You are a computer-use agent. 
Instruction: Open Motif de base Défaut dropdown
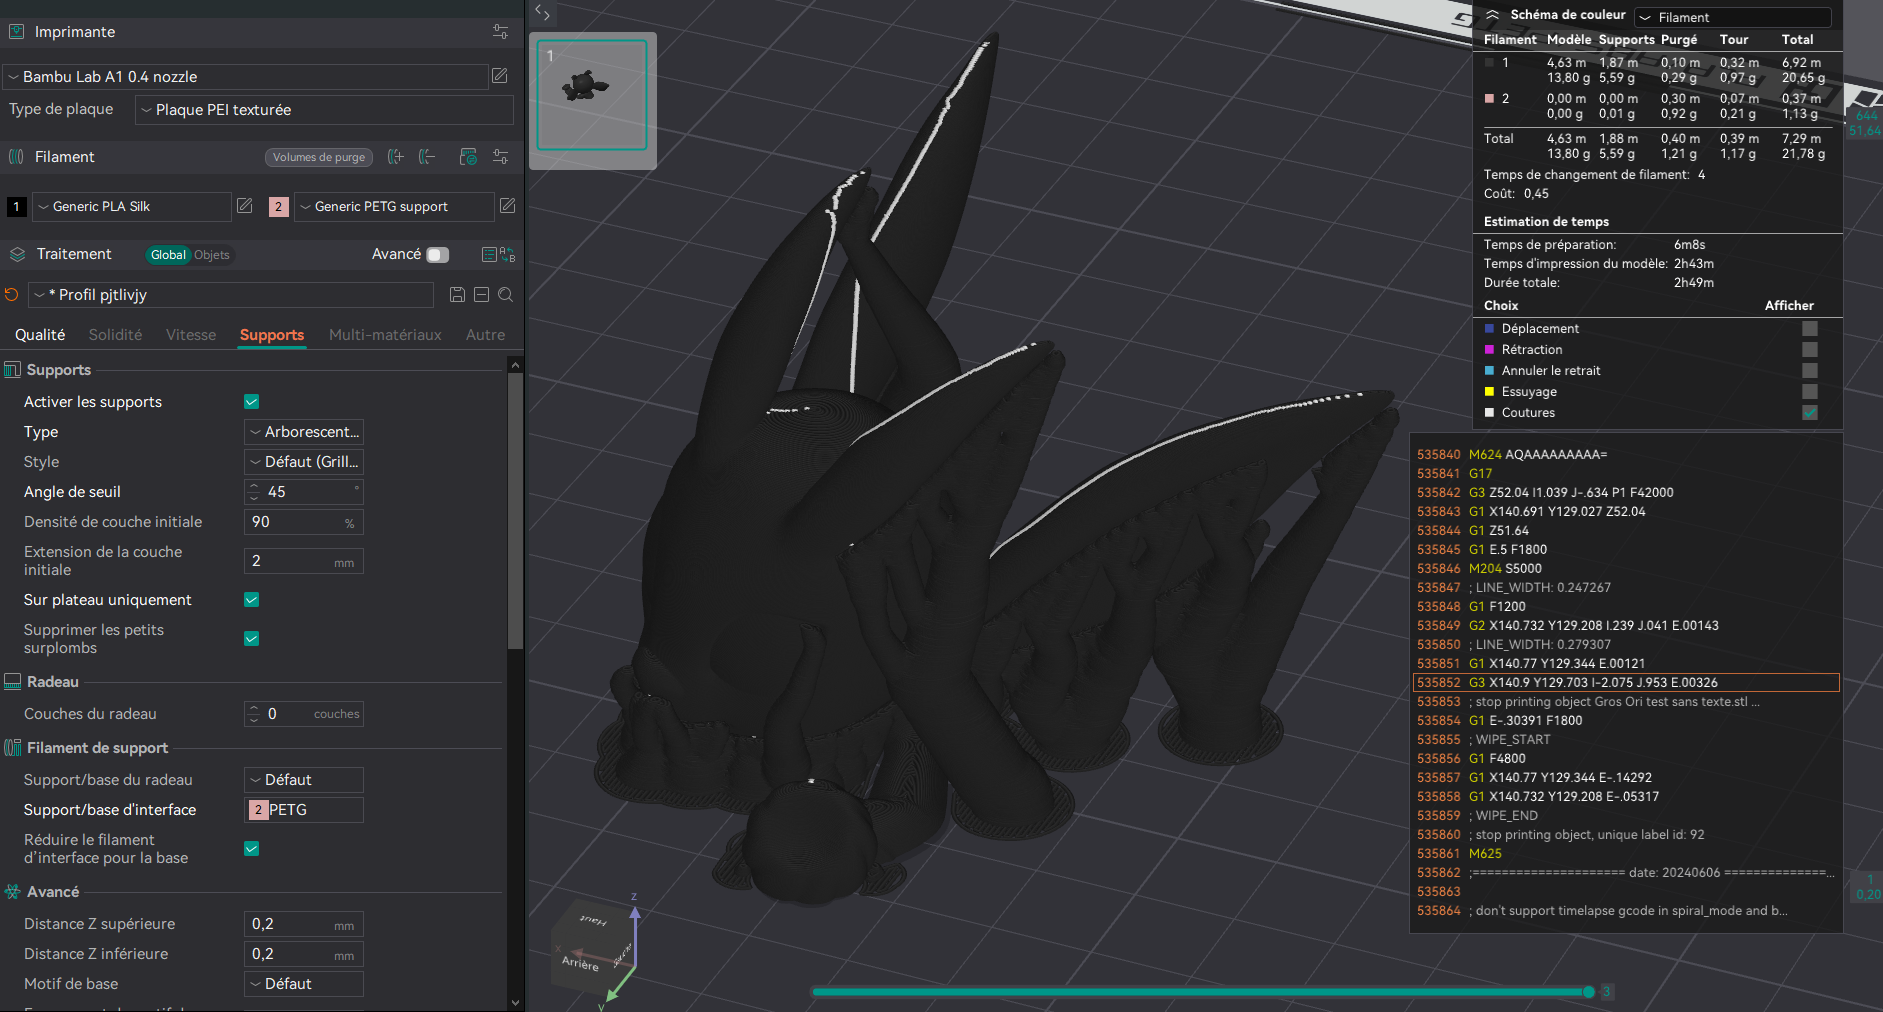pyautogui.click(x=304, y=984)
